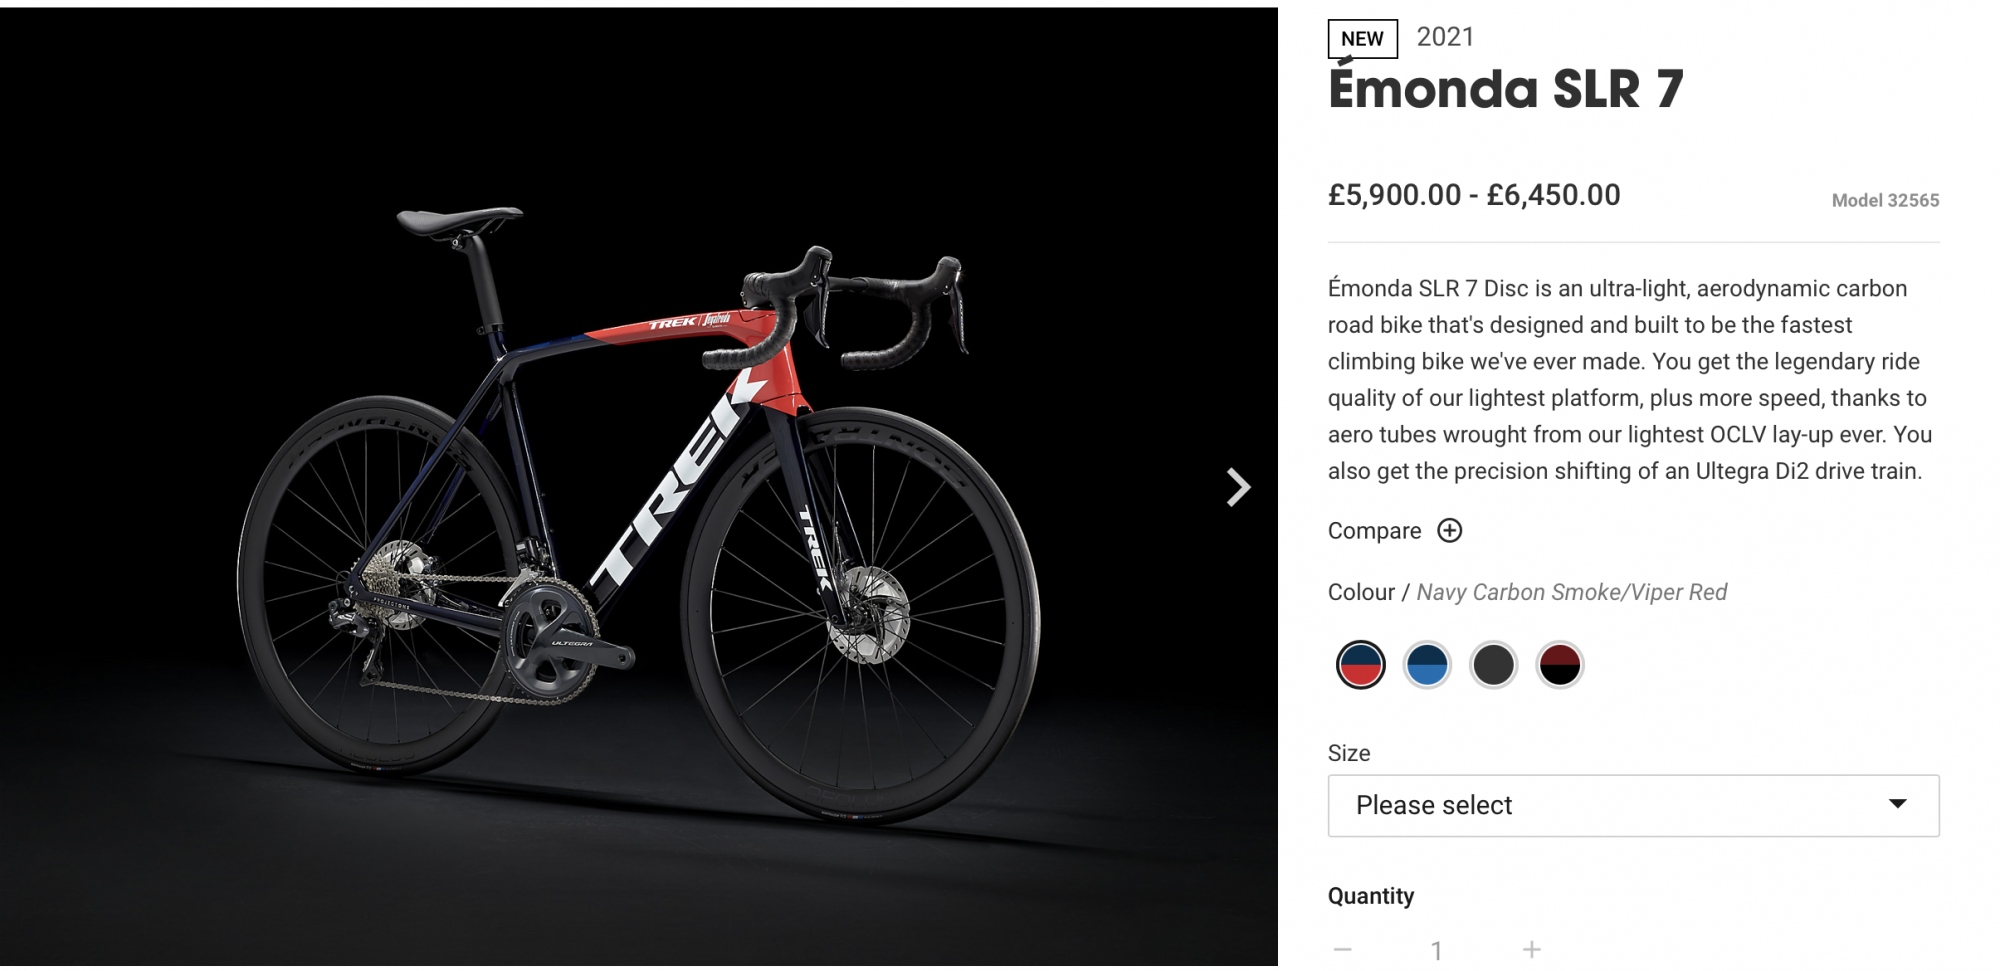Click the 2021 model year label

point(1445,37)
